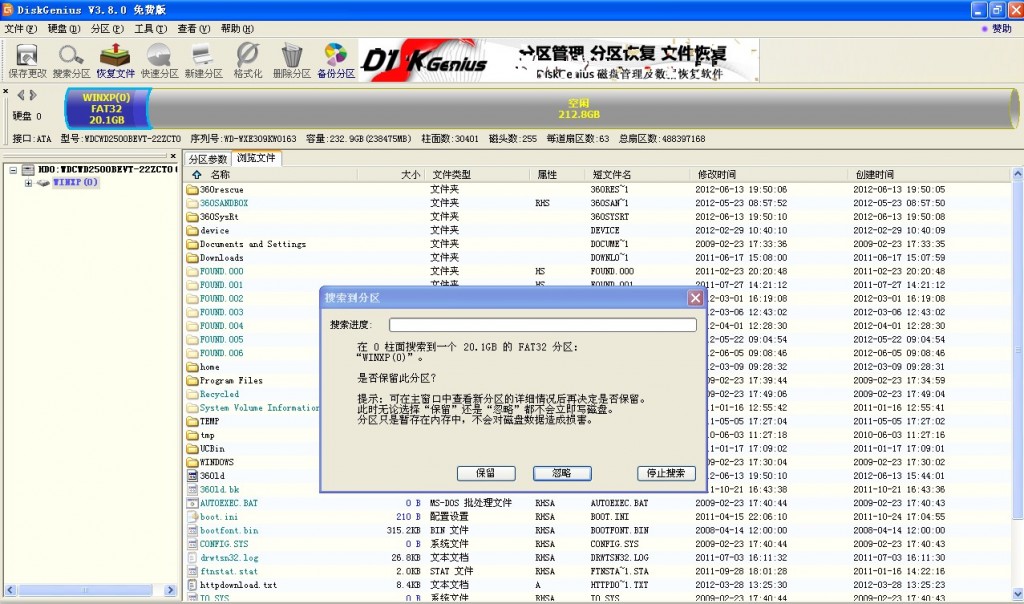Screen dimensions: 1024x604
Task: Click the 保存更改 (Save Changes) toolbar icon
Action: coord(25,62)
